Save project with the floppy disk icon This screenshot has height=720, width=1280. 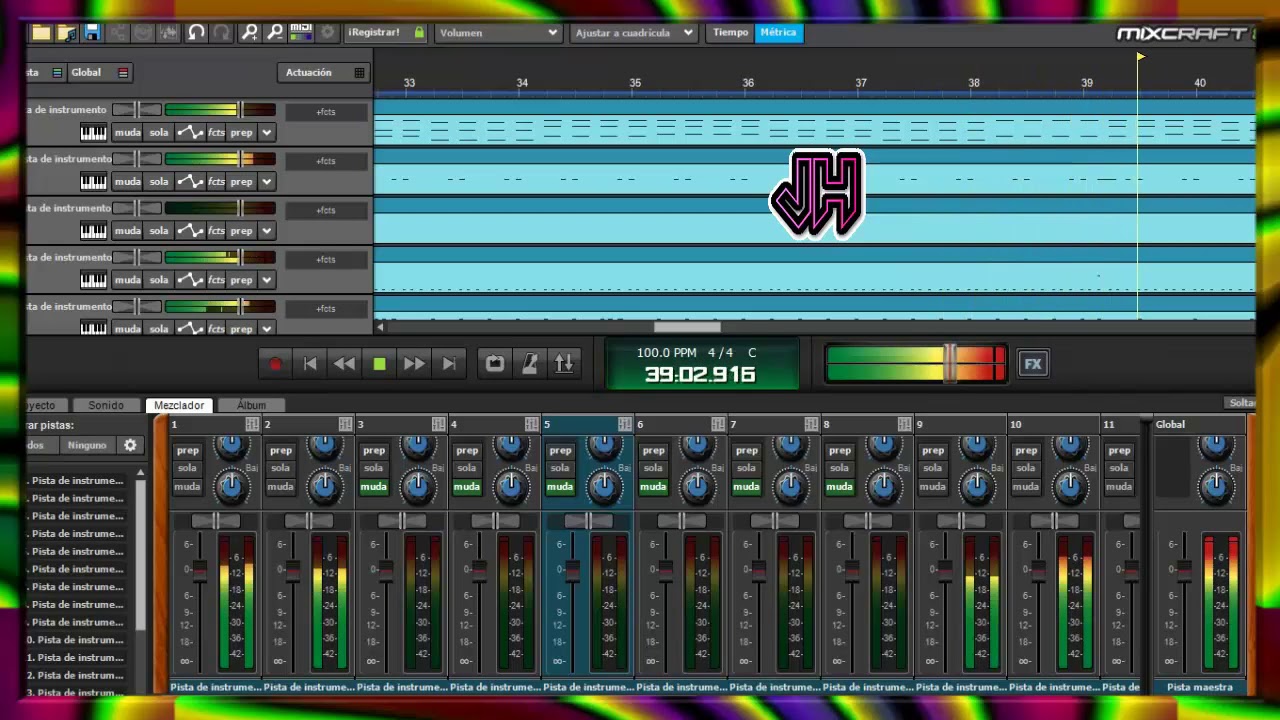91,32
